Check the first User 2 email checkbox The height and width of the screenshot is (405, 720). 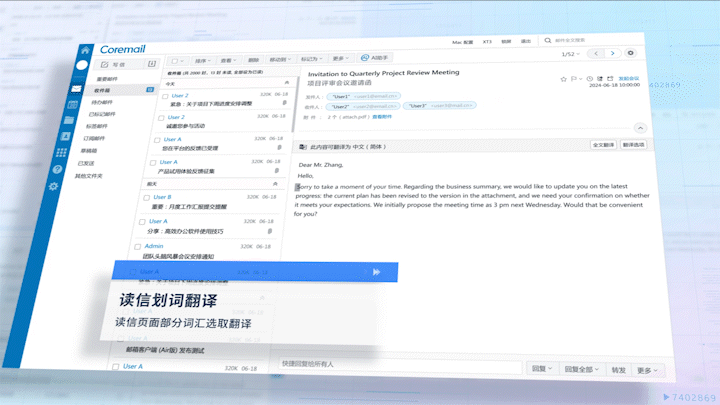point(166,96)
